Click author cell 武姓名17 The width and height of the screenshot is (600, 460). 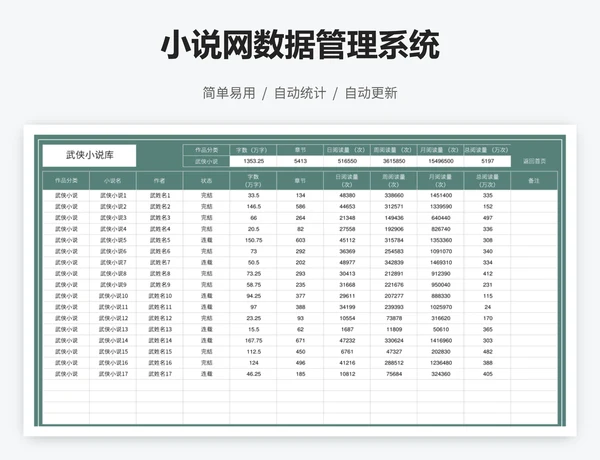click(x=160, y=374)
